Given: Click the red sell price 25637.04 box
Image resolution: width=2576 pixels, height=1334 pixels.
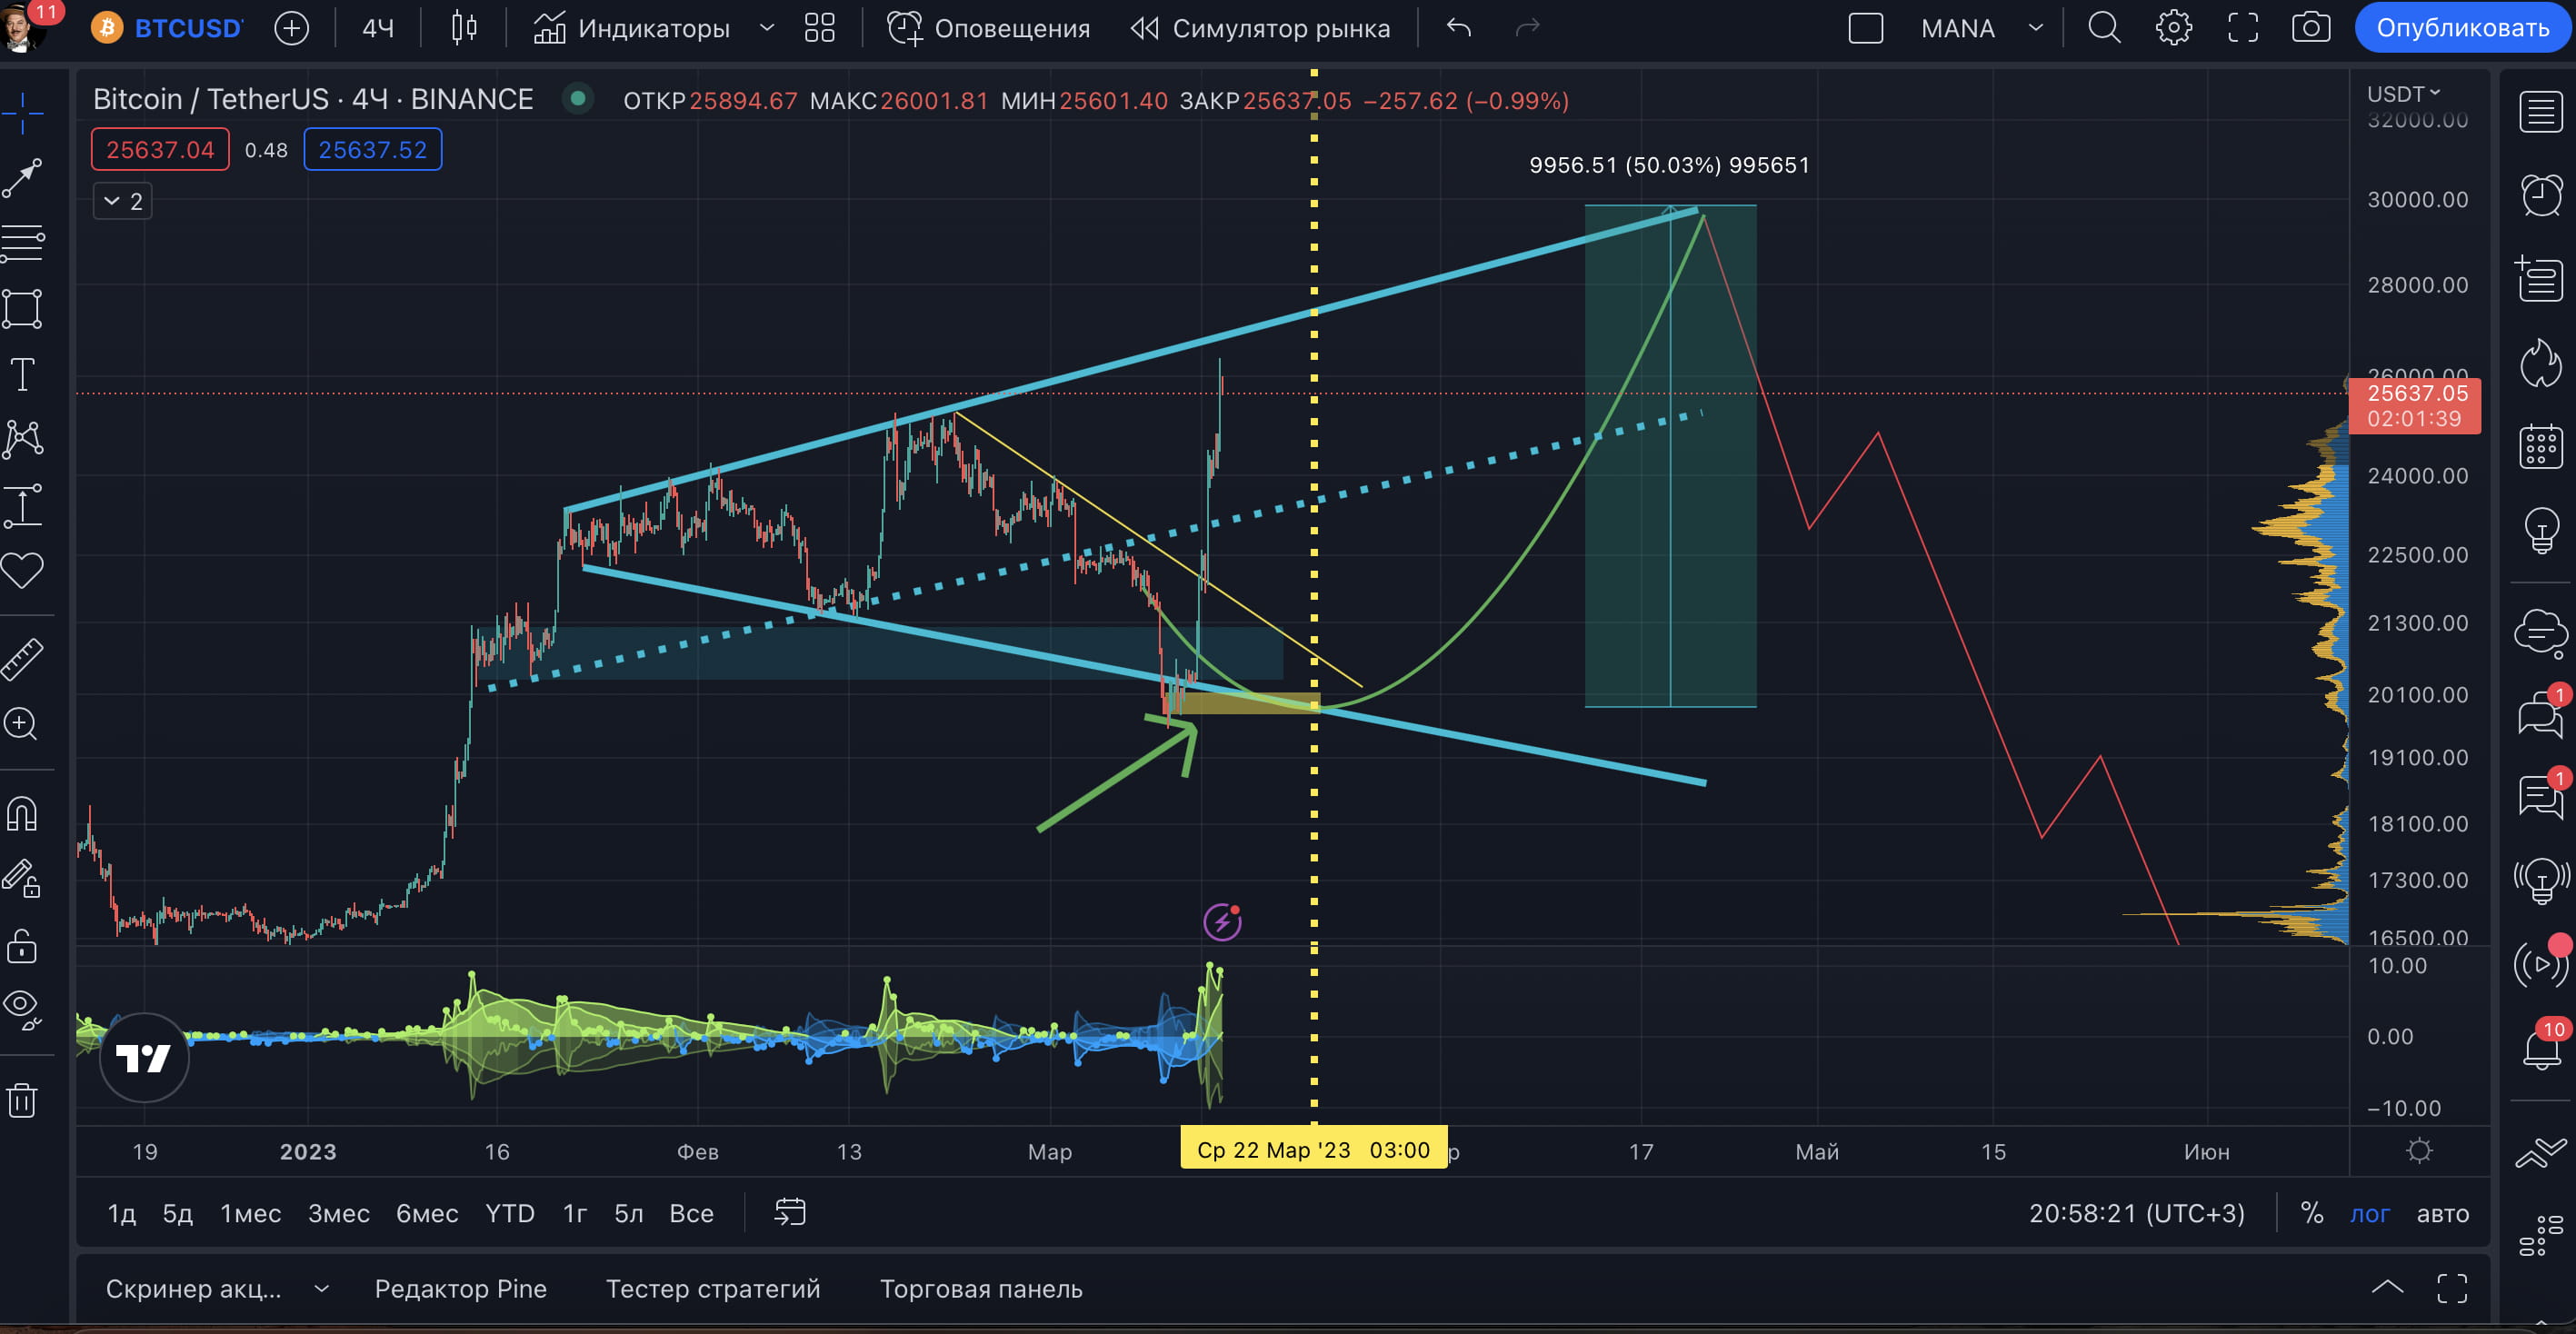Looking at the screenshot, I should tap(160, 150).
